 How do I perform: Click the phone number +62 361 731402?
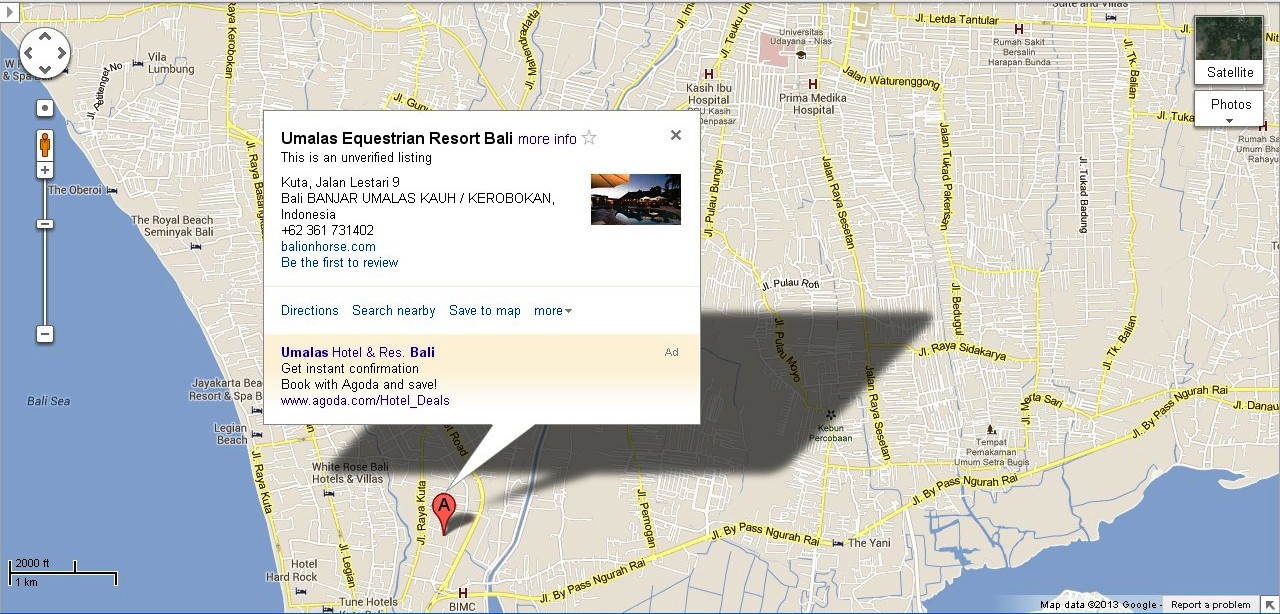(x=327, y=231)
